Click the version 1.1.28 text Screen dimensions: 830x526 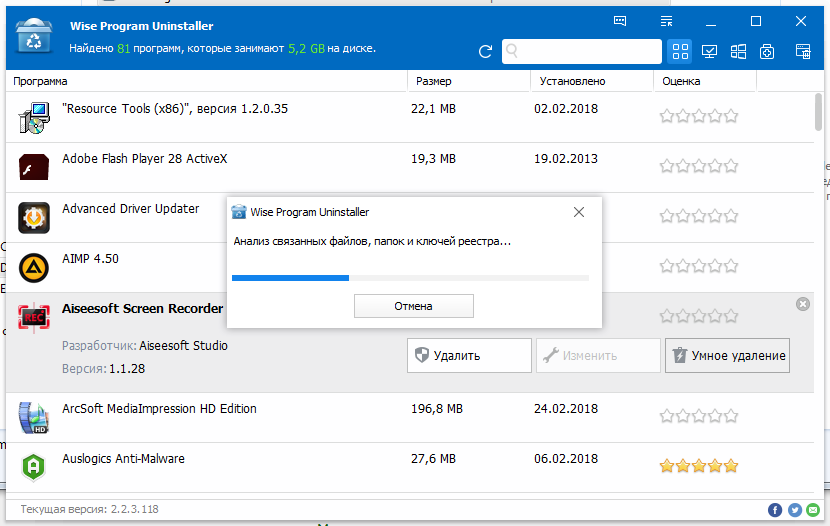[127, 369]
